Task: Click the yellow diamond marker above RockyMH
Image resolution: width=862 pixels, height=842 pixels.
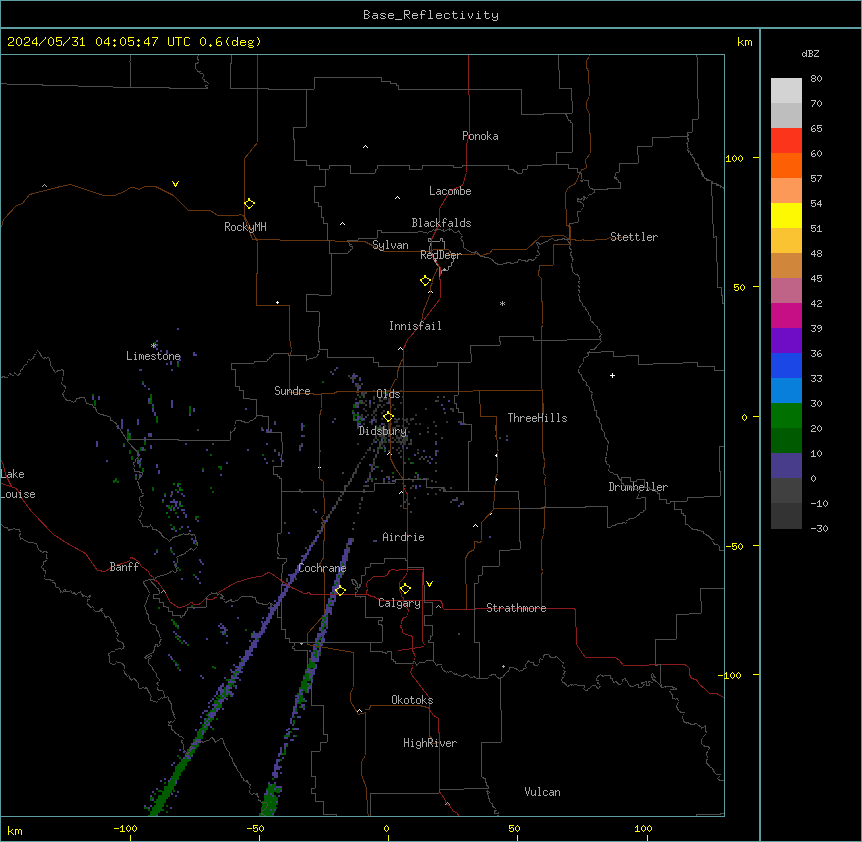Action: pyautogui.click(x=249, y=204)
